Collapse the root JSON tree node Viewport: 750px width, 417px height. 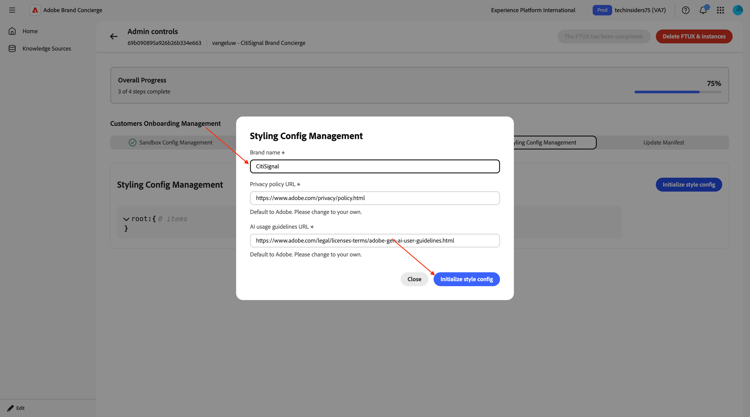click(x=126, y=219)
